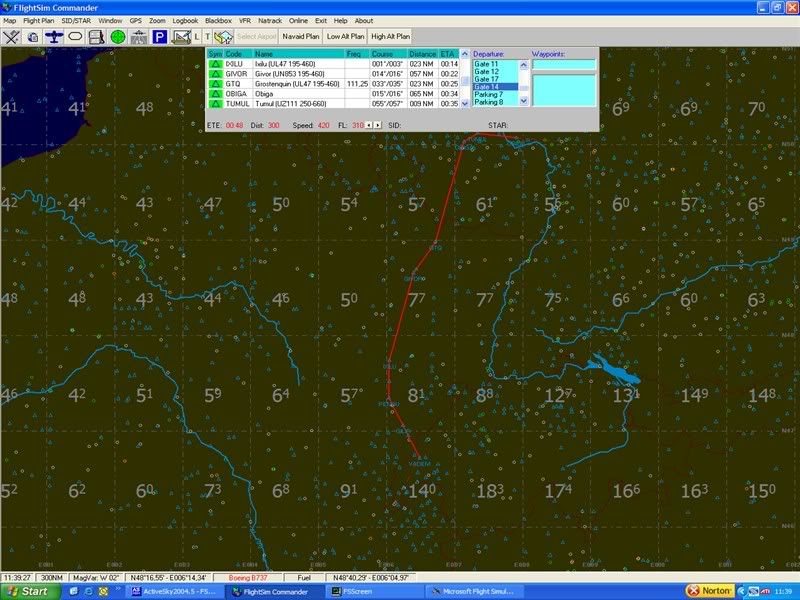
Task: Click the flight plan window icon
Action: click(x=96, y=37)
